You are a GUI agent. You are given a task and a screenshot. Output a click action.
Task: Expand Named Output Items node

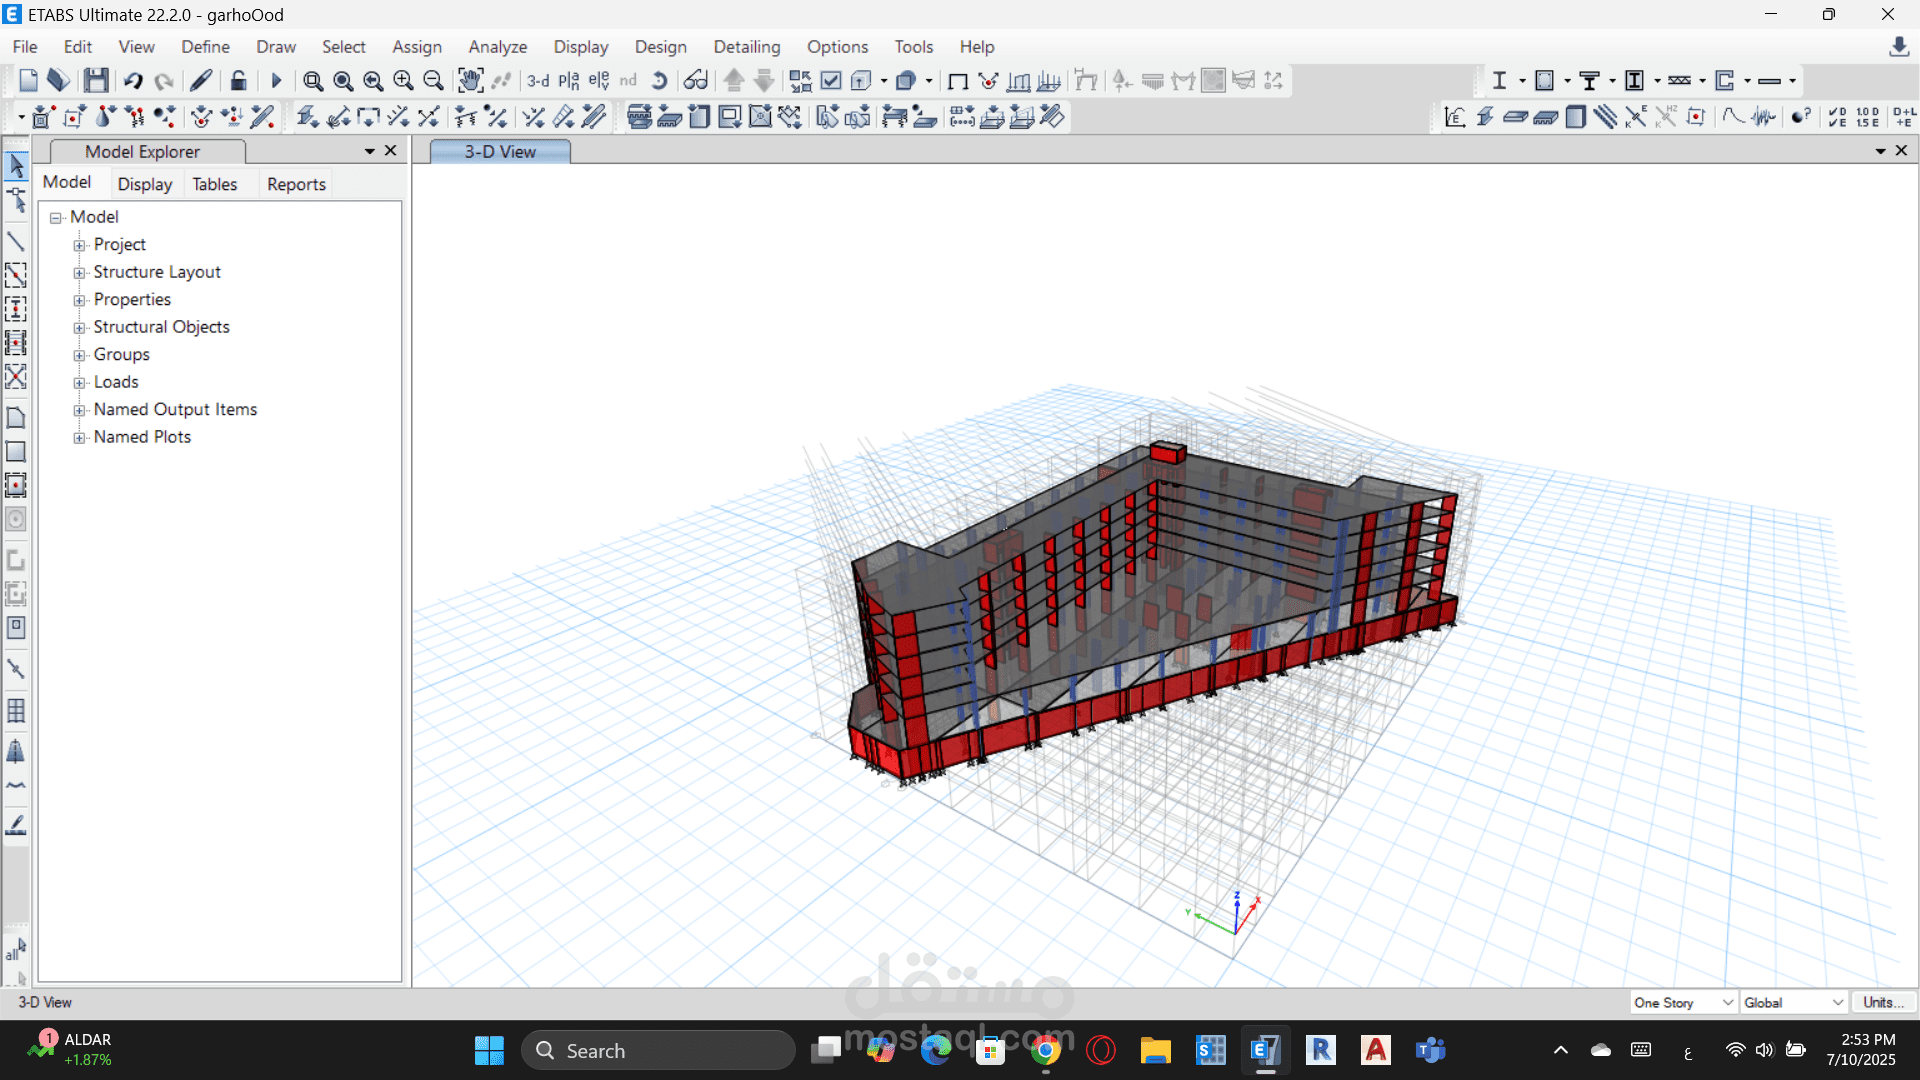pos(79,410)
